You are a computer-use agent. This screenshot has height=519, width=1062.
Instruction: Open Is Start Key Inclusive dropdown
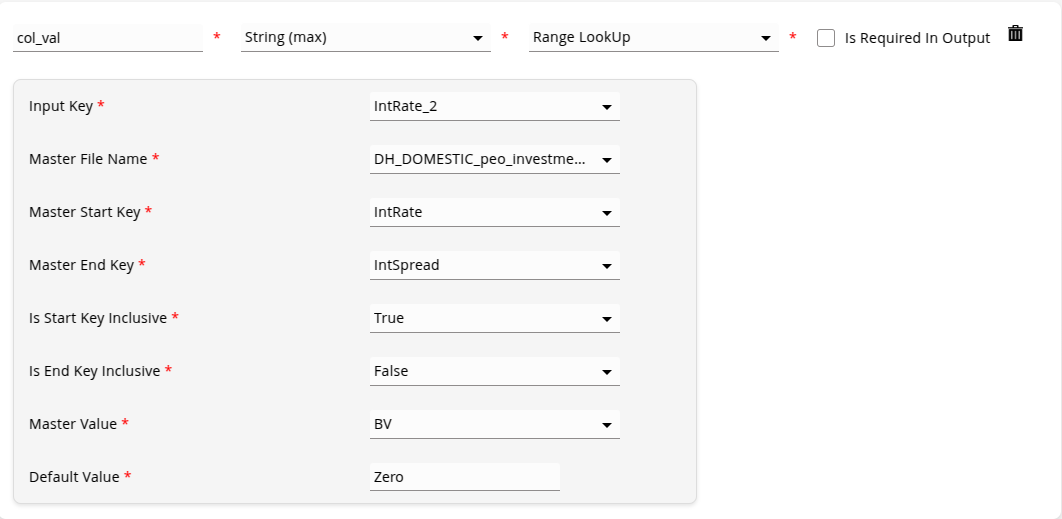point(494,318)
